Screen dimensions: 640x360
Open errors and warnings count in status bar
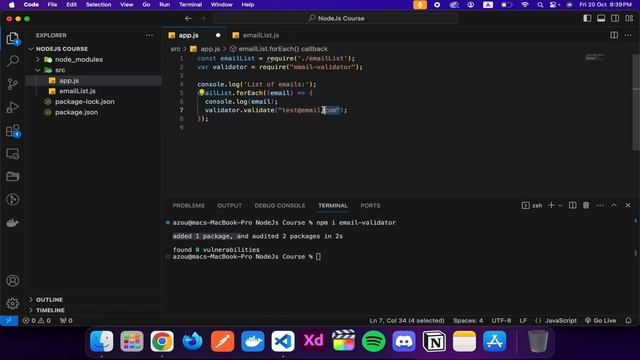[37, 320]
